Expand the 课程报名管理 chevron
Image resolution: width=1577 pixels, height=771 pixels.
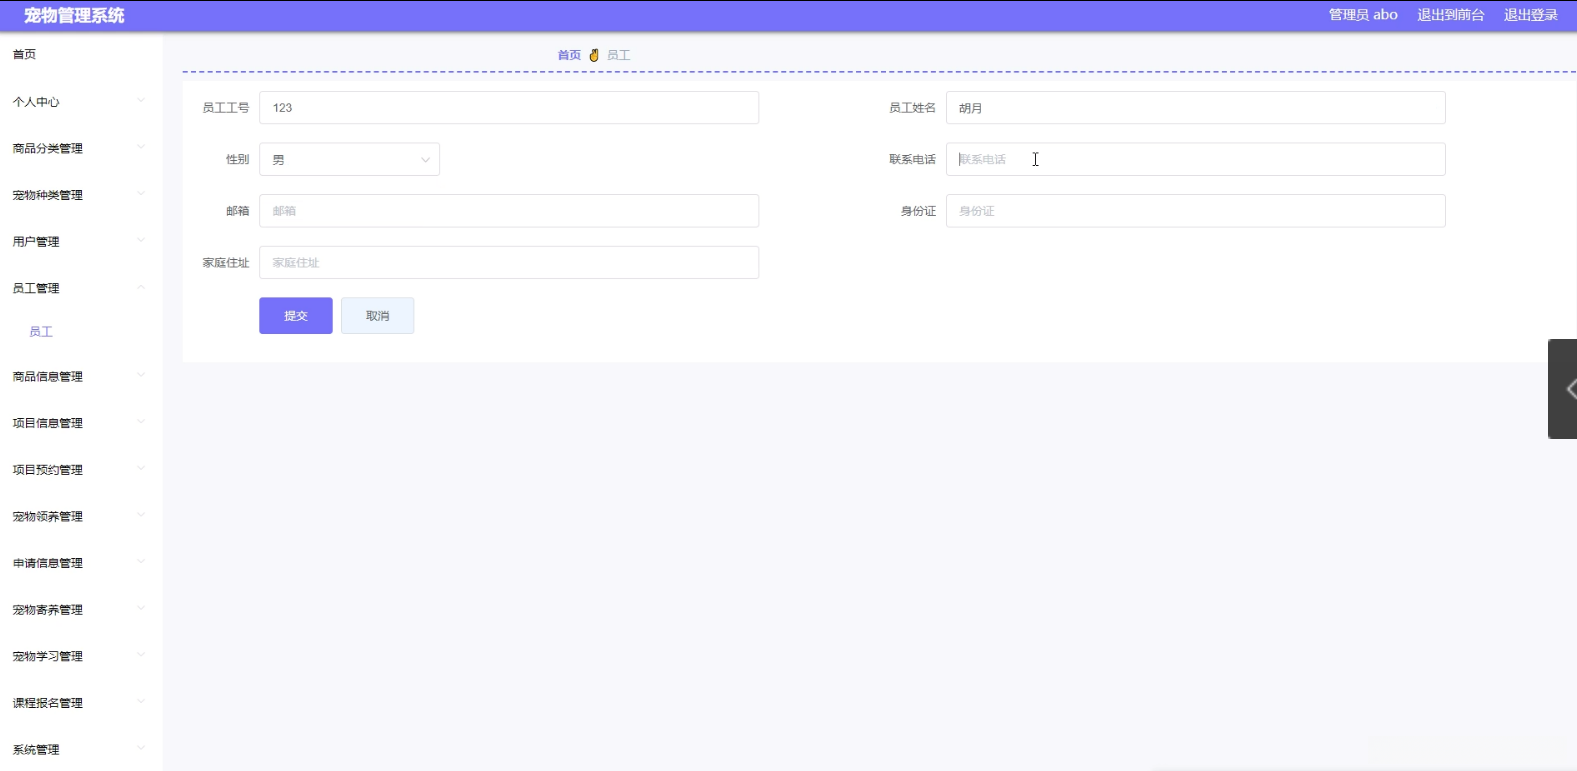click(141, 702)
